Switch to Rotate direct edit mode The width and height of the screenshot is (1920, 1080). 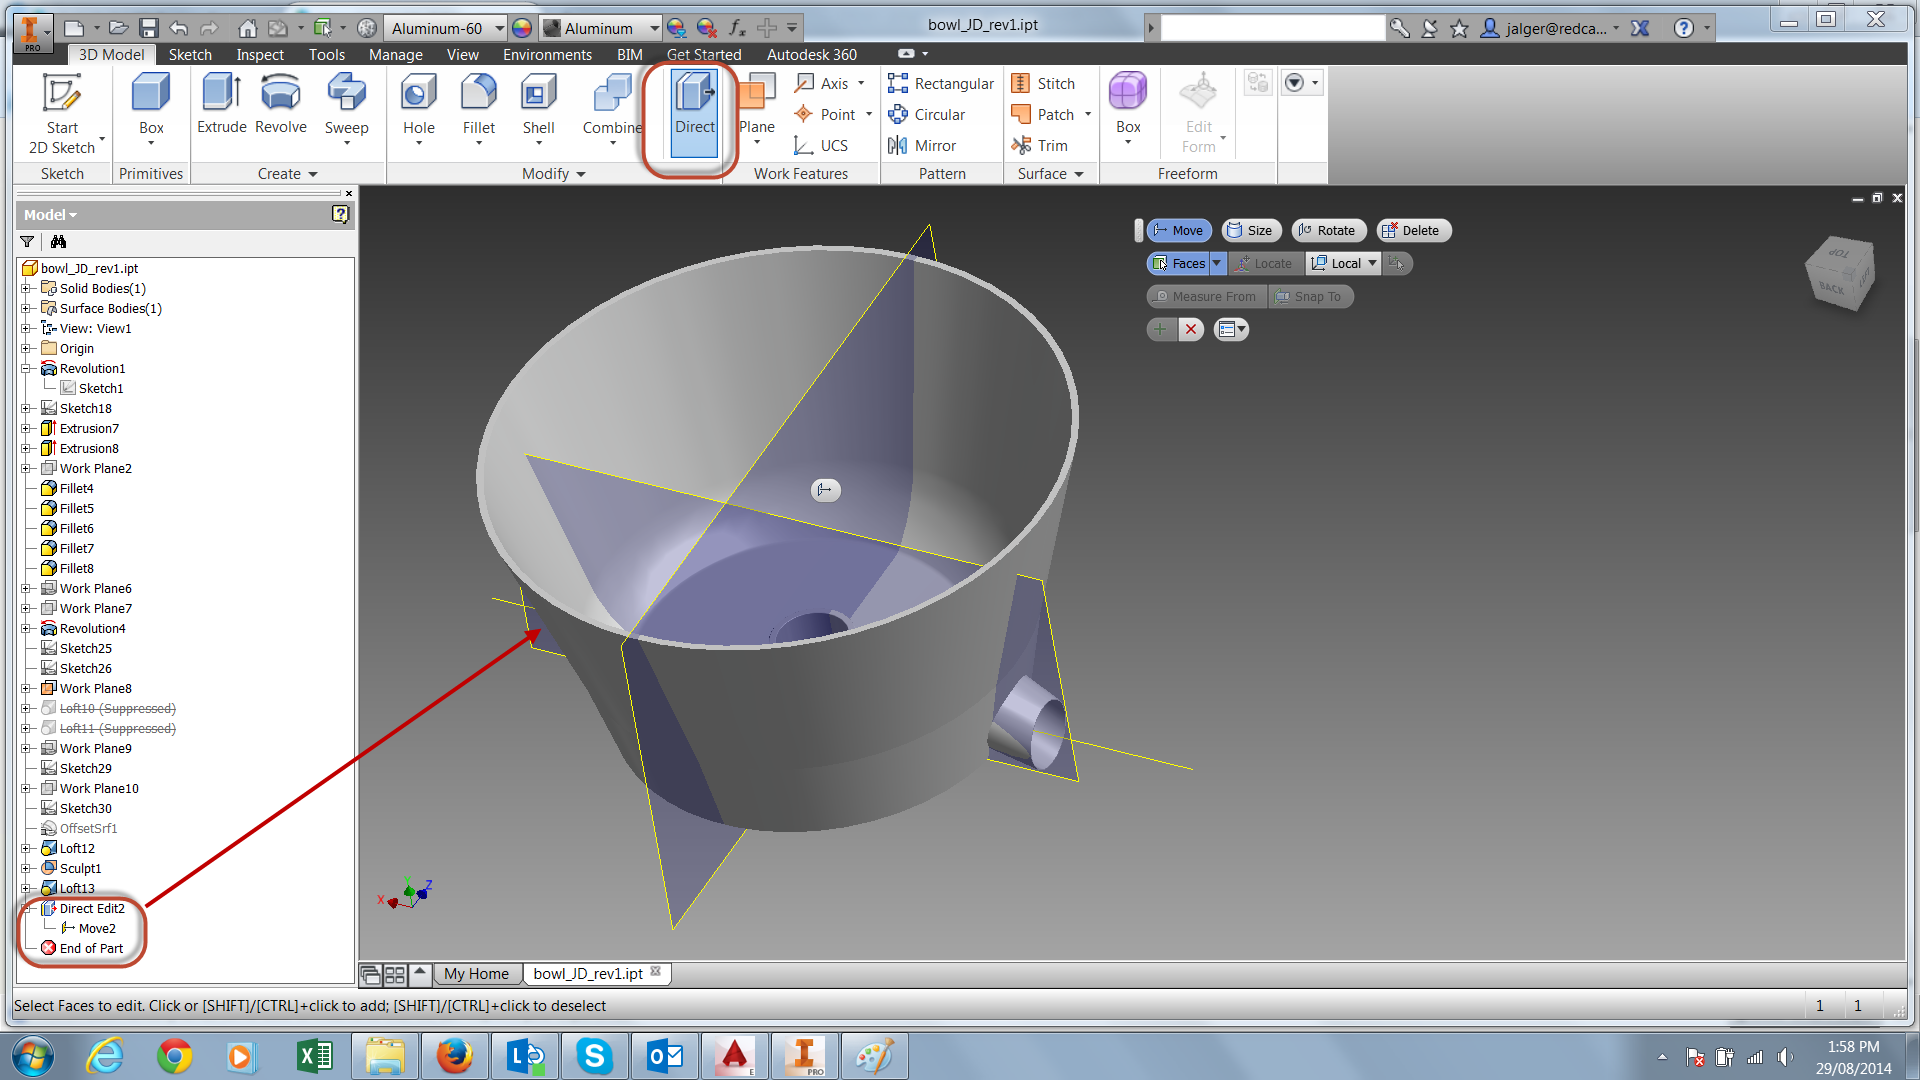click(x=1327, y=231)
